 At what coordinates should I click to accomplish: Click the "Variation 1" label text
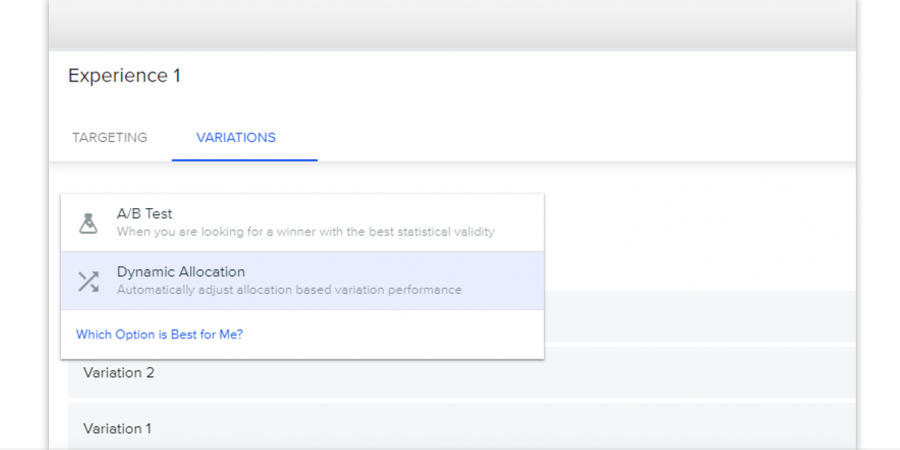(118, 429)
